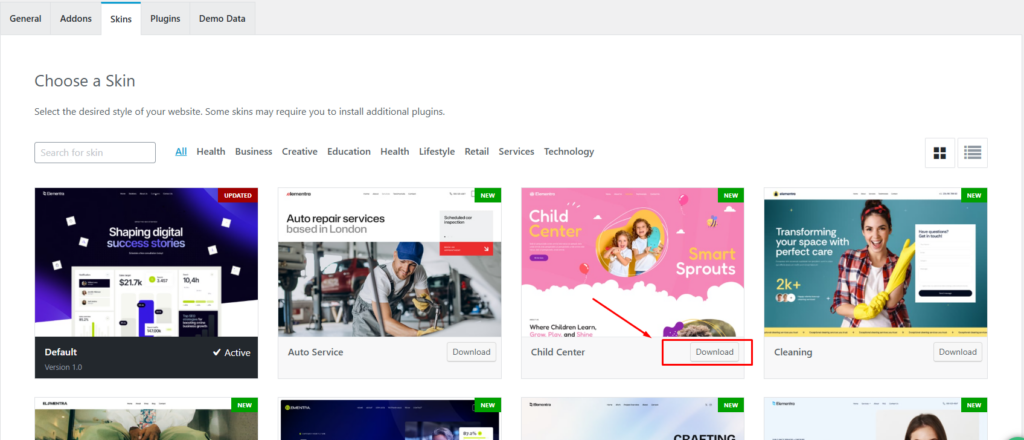Open the Child Center skin thumbnail

pos(633,262)
